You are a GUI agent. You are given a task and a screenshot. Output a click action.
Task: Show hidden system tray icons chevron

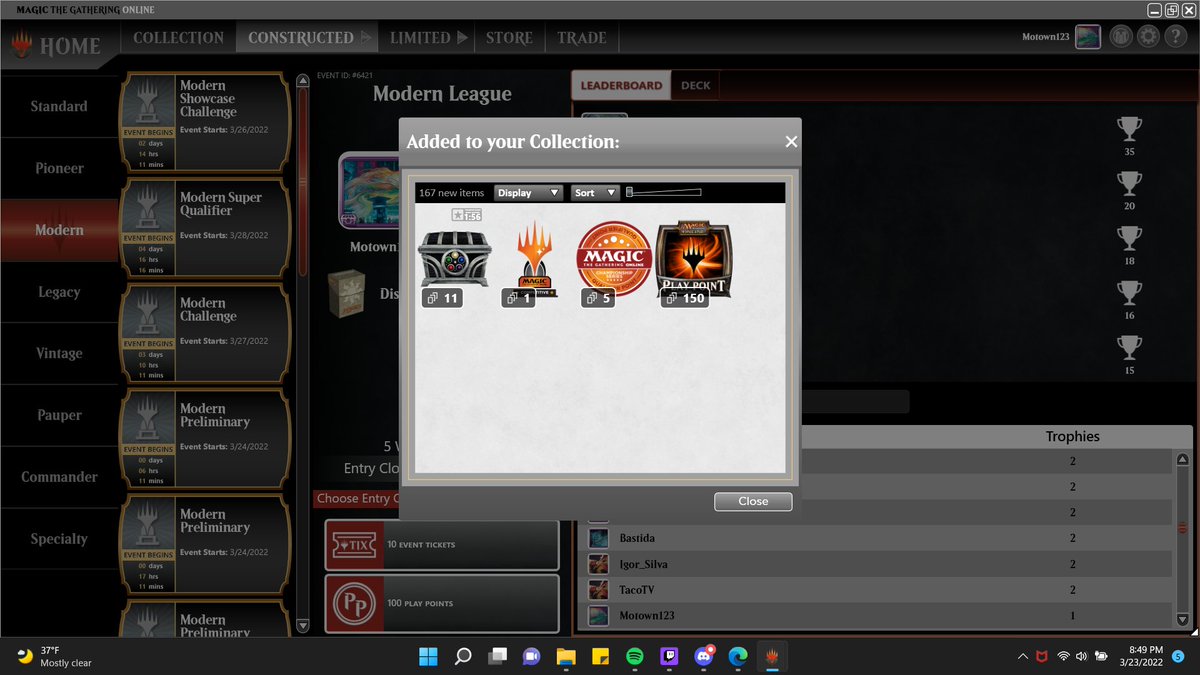tap(1022, 656)
